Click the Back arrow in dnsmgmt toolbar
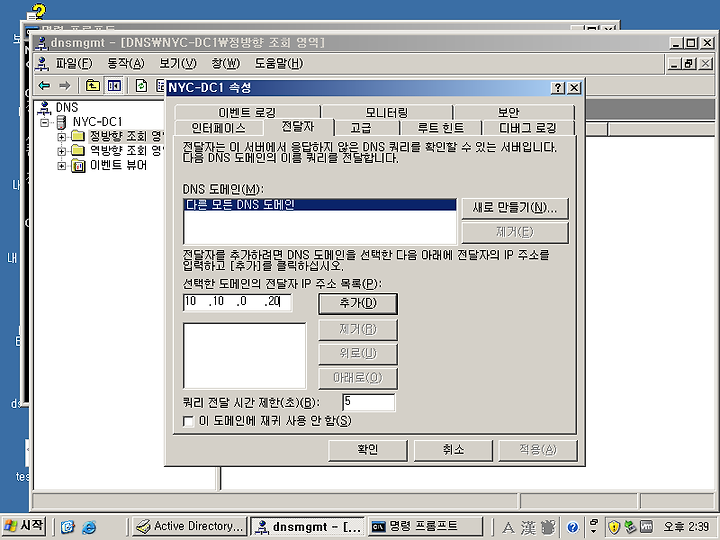 [x=44, y=85]
